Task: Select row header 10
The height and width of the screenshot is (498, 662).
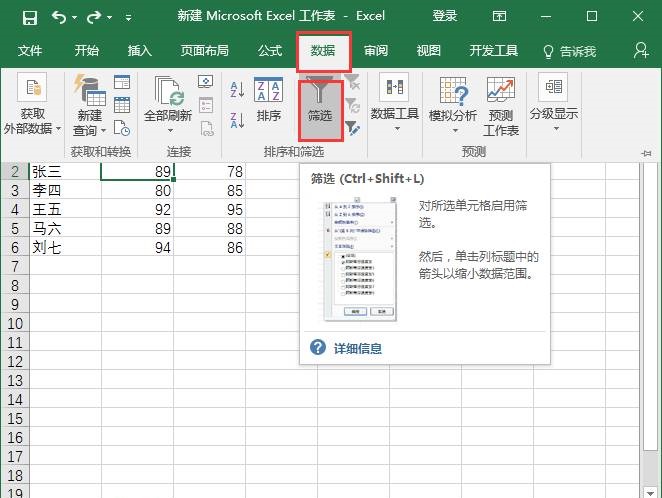Action: tap(15, 324)
